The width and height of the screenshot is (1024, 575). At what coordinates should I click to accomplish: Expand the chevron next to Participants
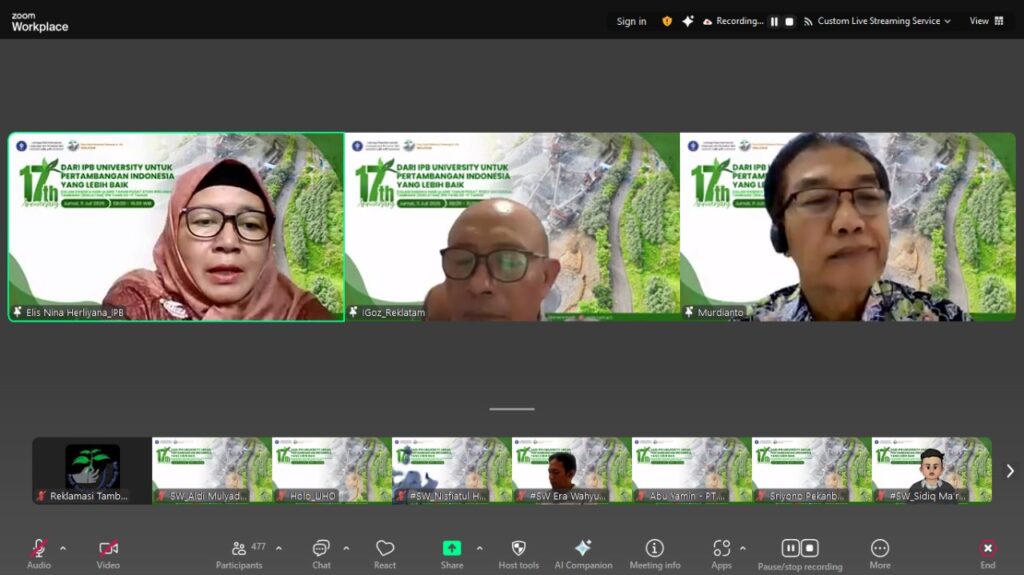click(x=279, y=548)
